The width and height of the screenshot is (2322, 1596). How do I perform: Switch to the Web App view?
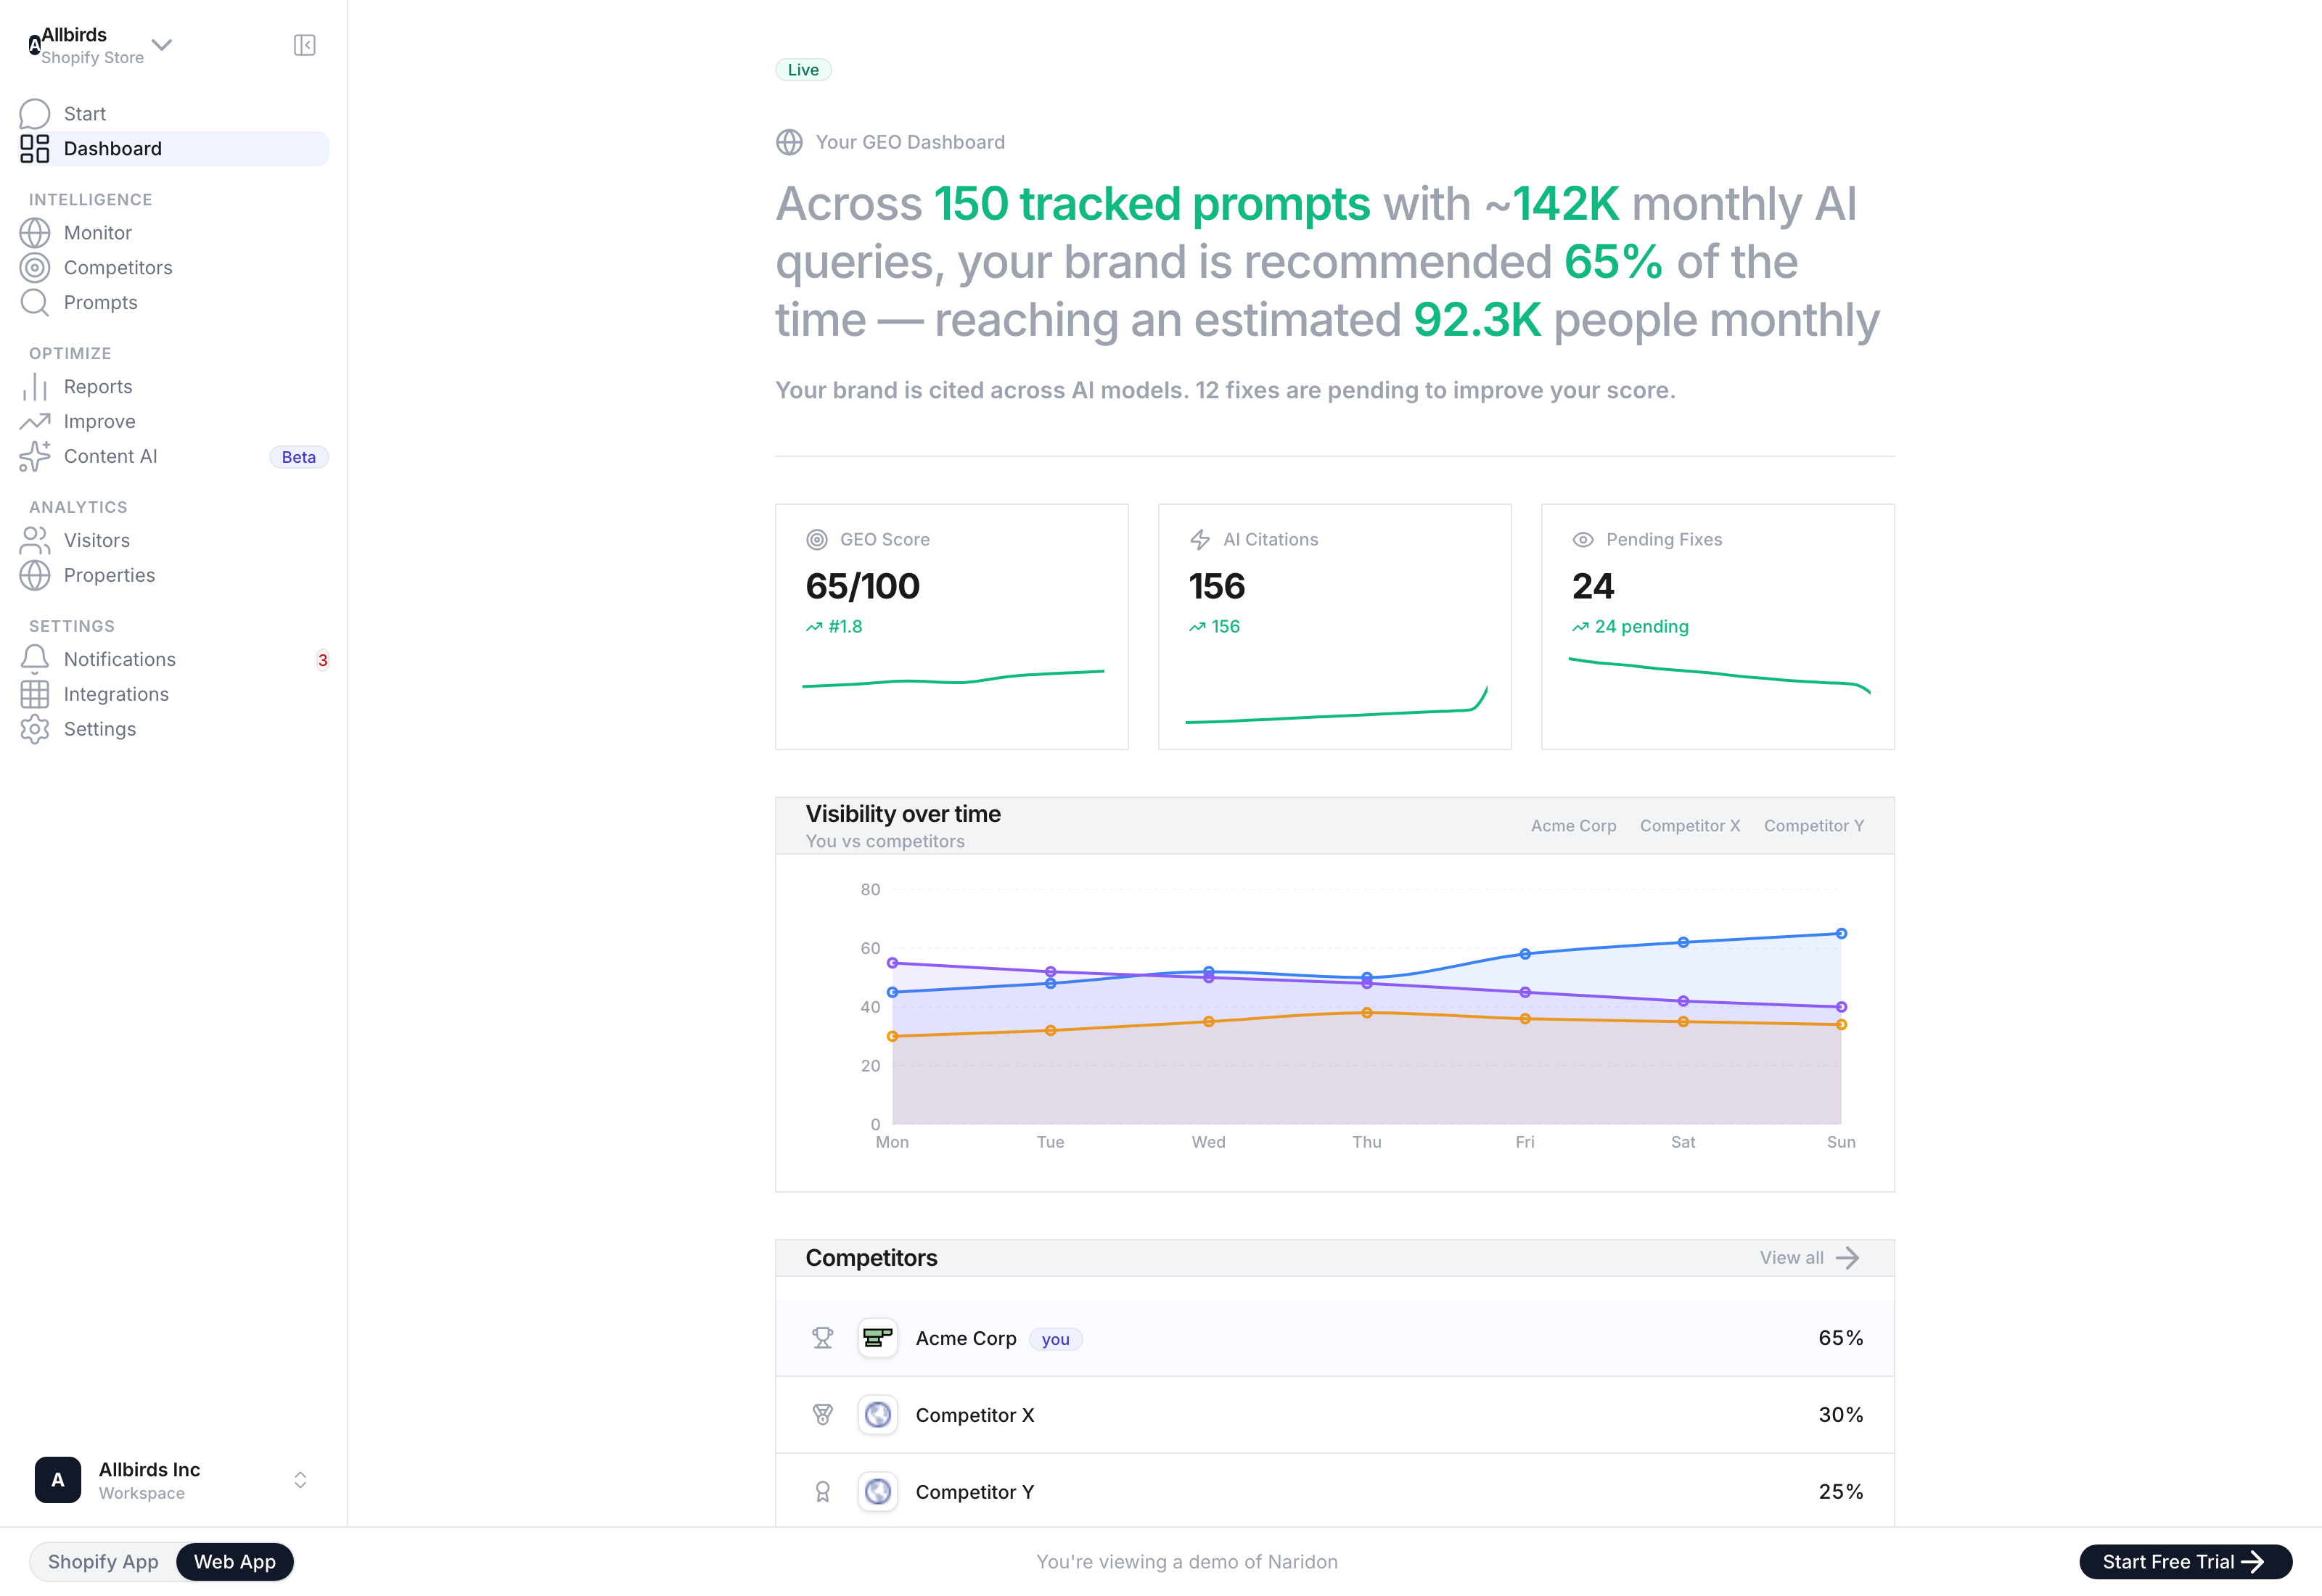235,1562
